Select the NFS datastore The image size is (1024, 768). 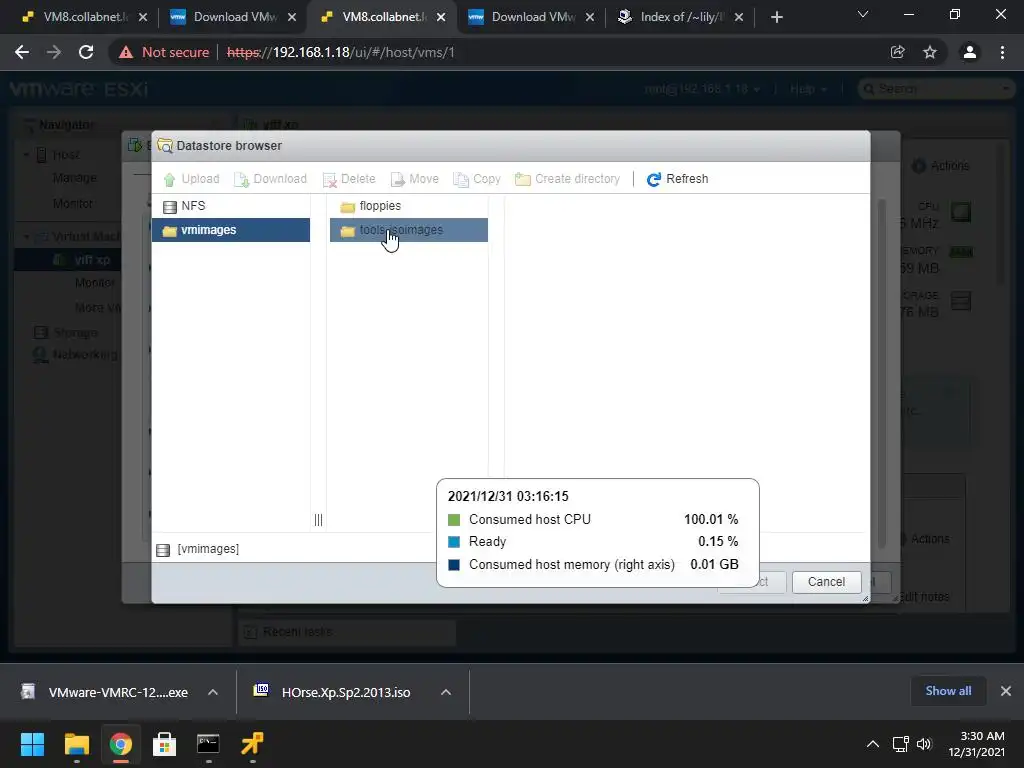tap(231, 206)
